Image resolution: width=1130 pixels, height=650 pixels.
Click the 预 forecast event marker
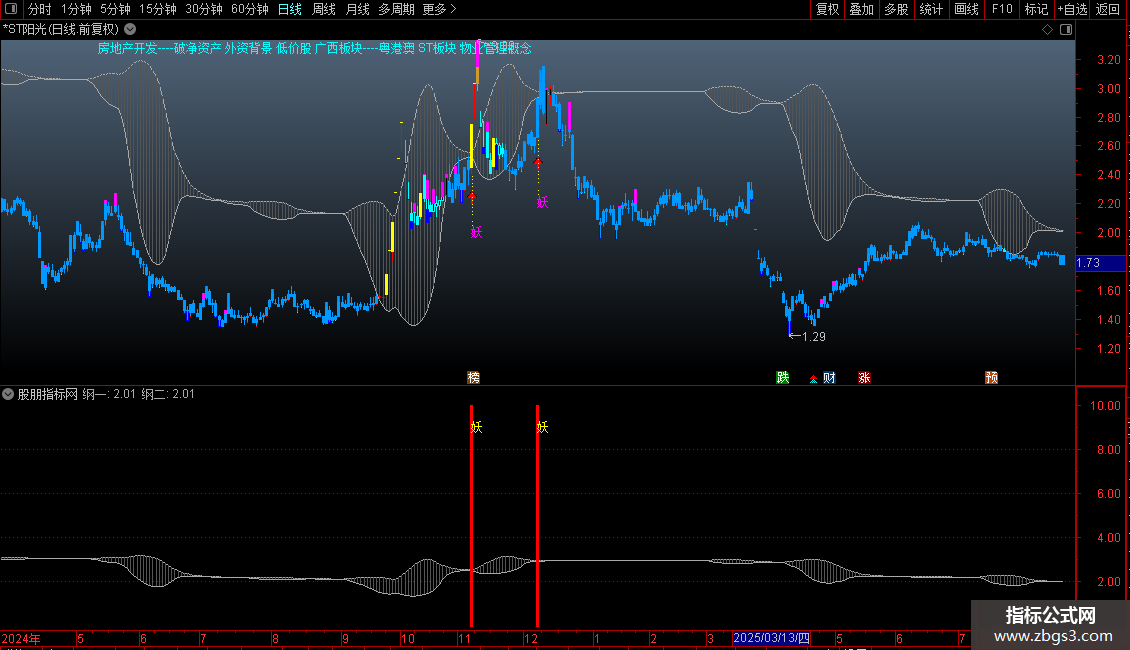pos(992,378)
